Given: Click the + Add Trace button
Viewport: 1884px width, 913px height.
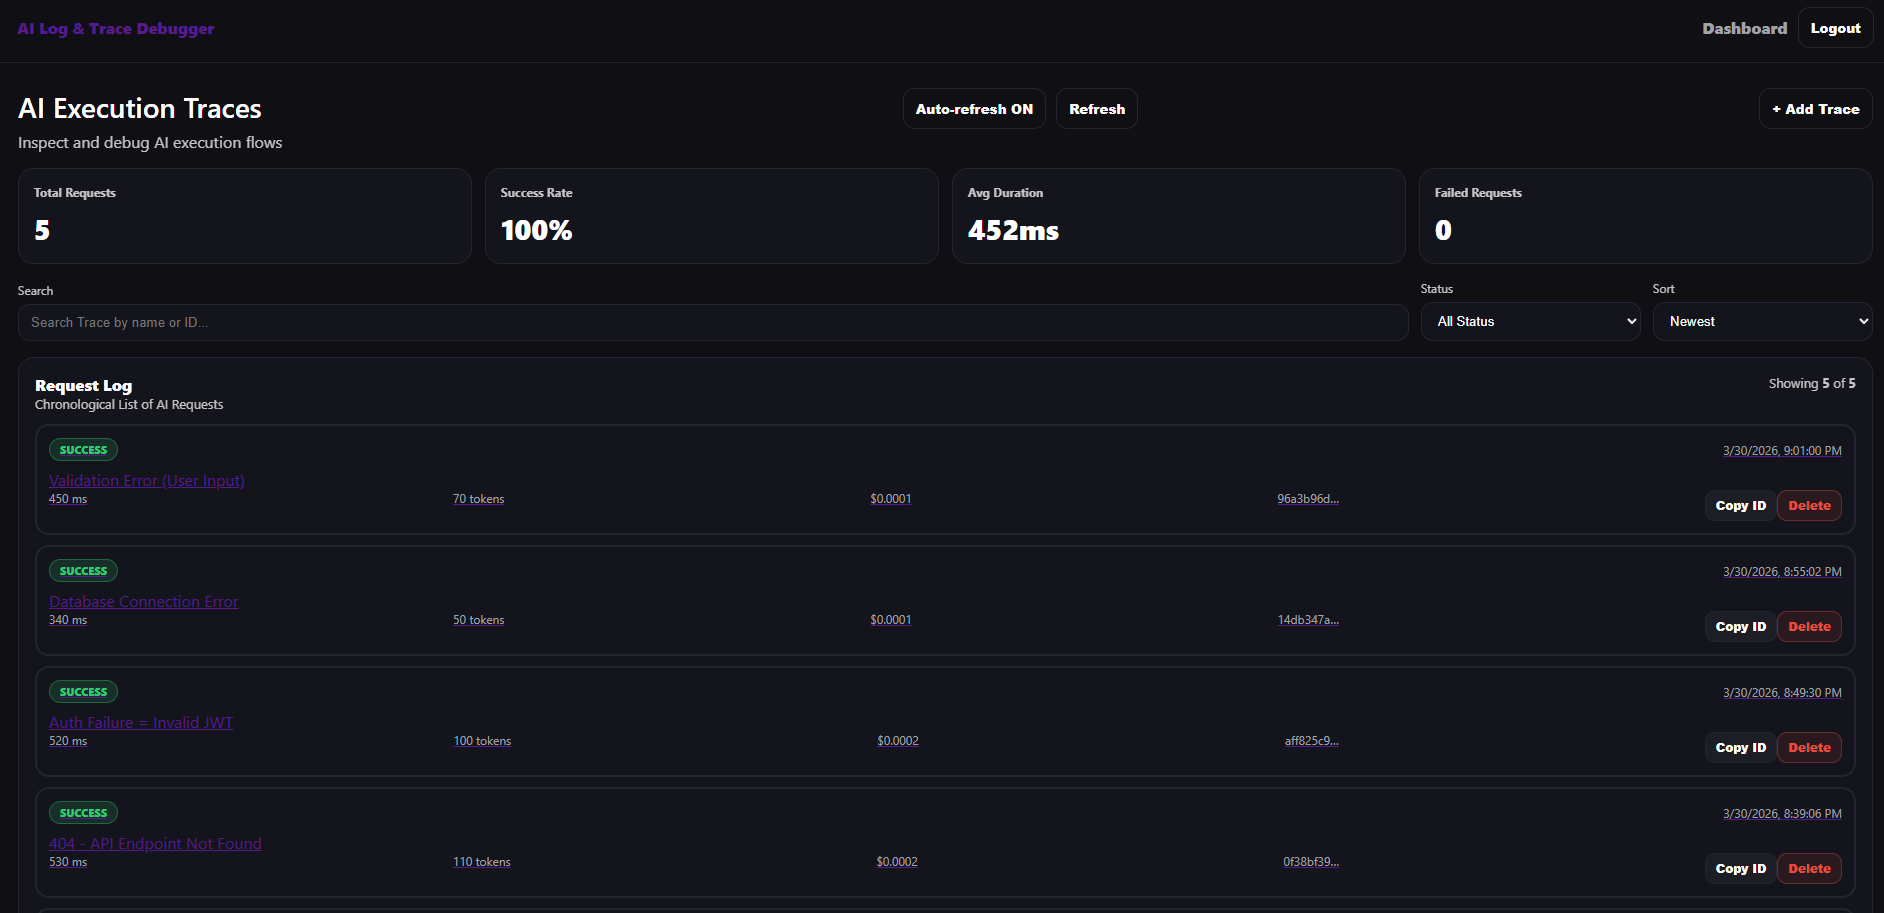Looking at the screenshot, I should pyautogui.click(x=1815, y=109).
